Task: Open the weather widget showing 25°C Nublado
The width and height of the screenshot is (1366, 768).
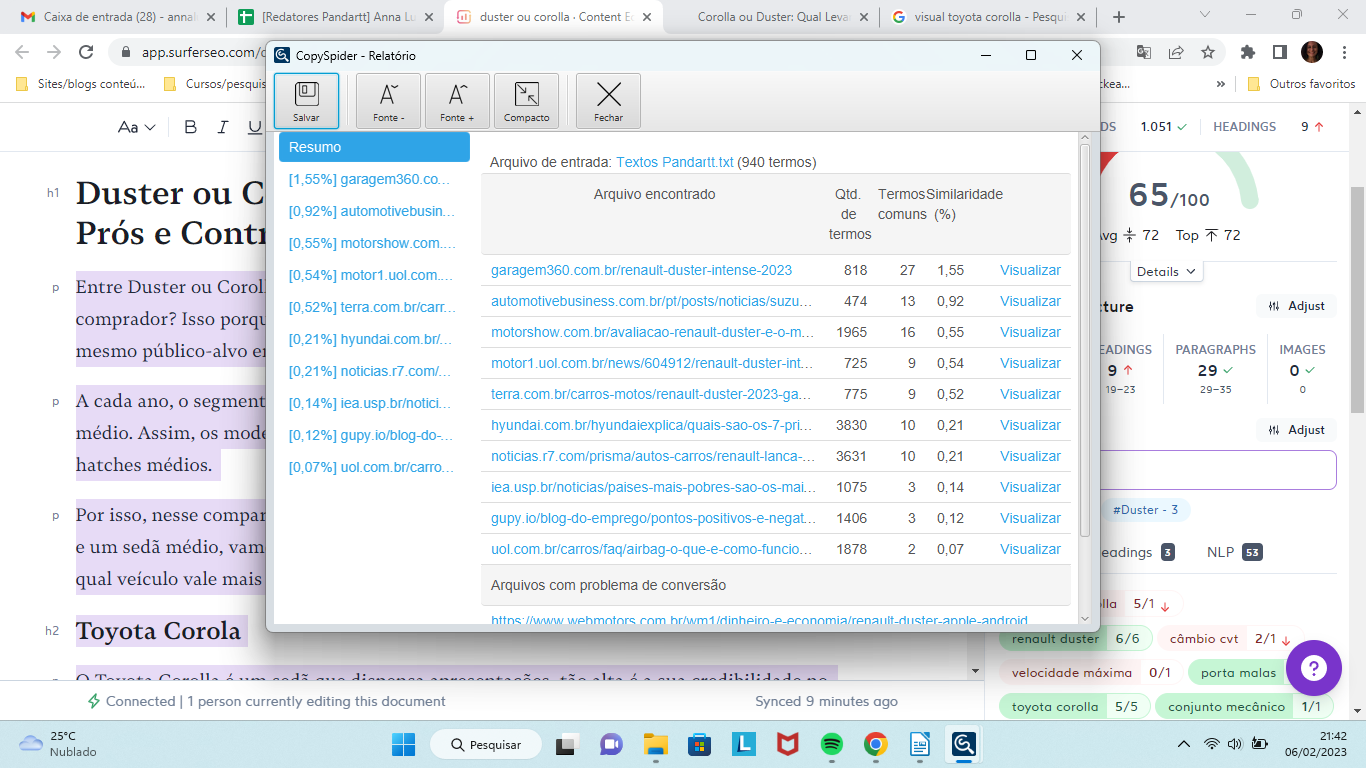Action: (x=58, y=744)
